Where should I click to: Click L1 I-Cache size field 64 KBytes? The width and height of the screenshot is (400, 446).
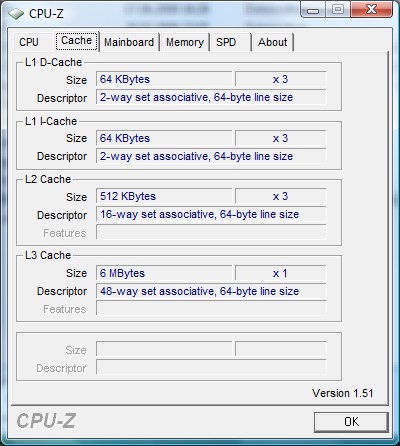[x=164, y=138]
